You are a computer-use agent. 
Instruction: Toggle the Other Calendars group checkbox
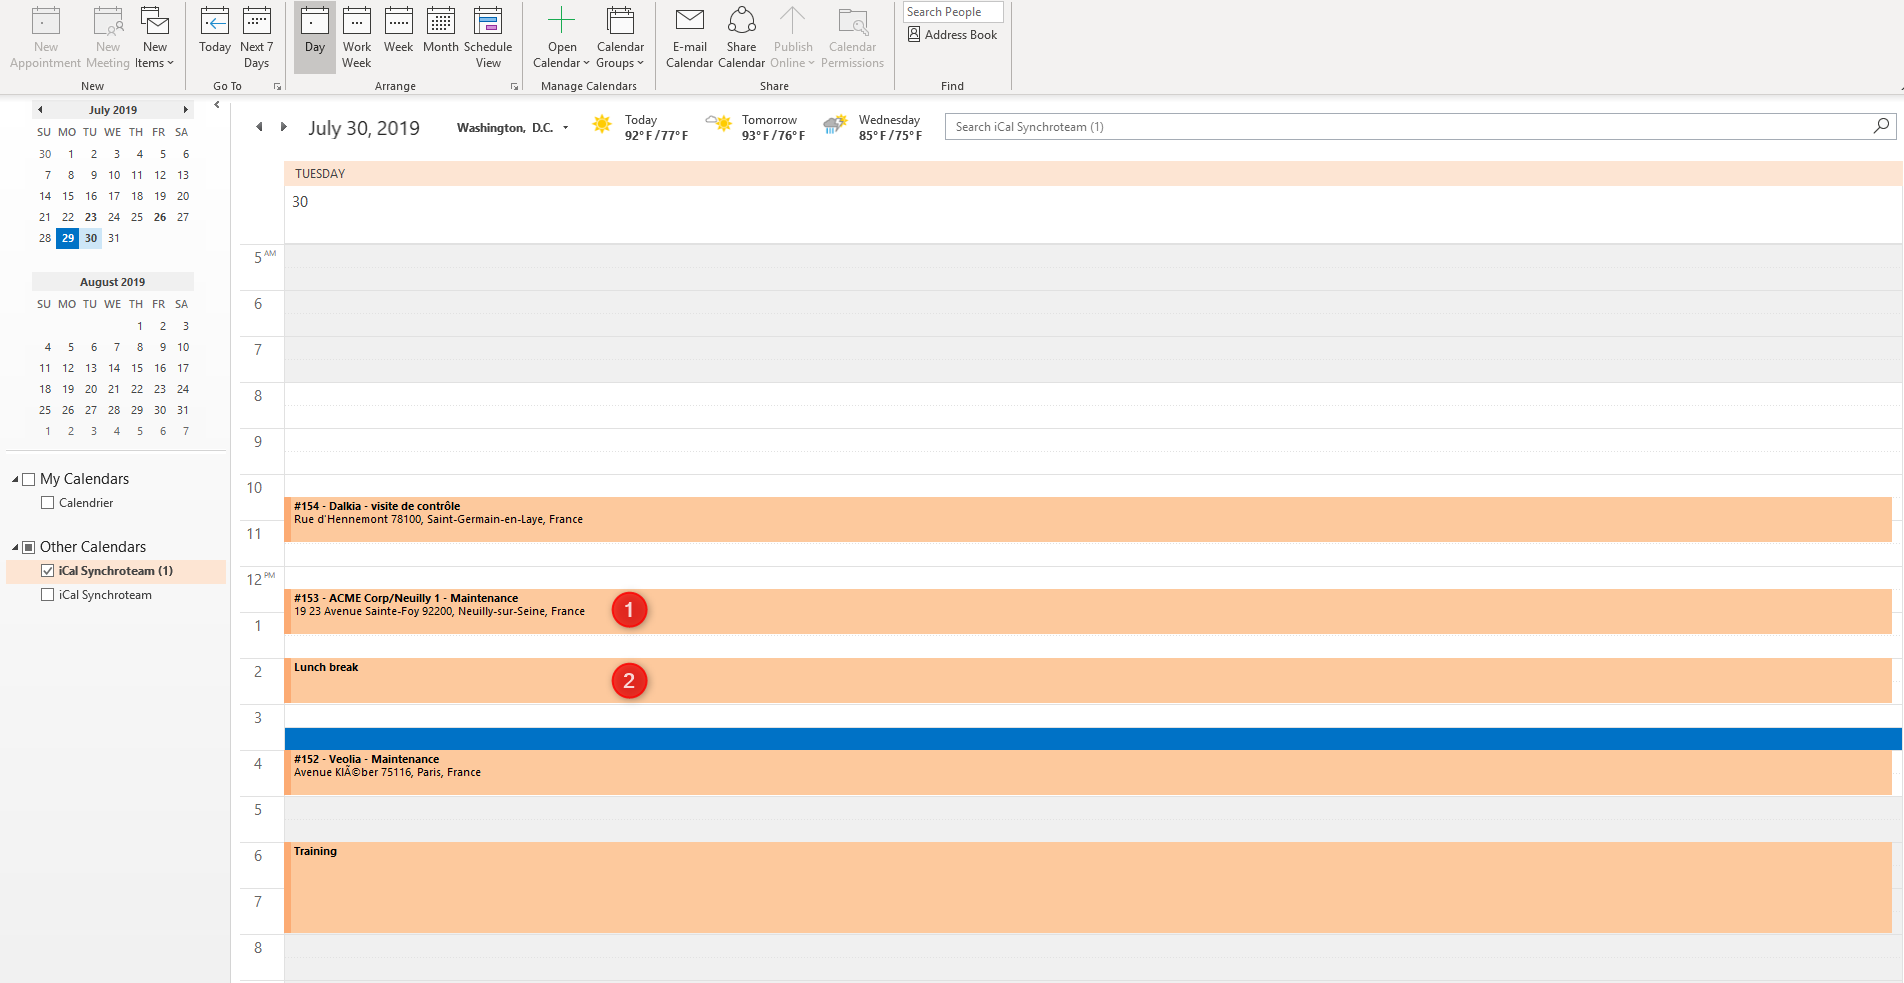click(x=29, y=548)
